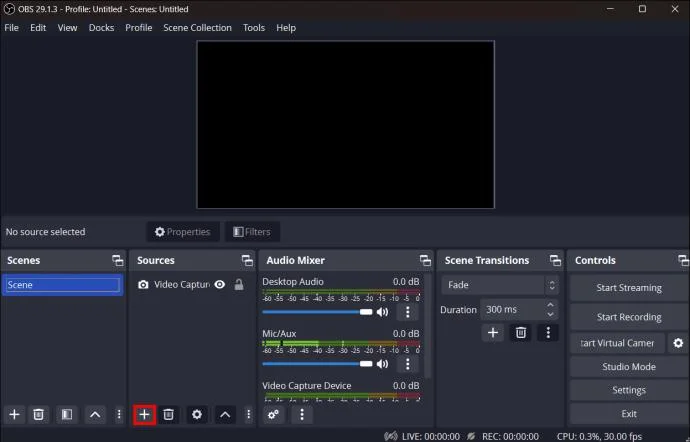690x442 pixels.
Task: Add a new source with plus icon
Action: [x=144, y=415]
